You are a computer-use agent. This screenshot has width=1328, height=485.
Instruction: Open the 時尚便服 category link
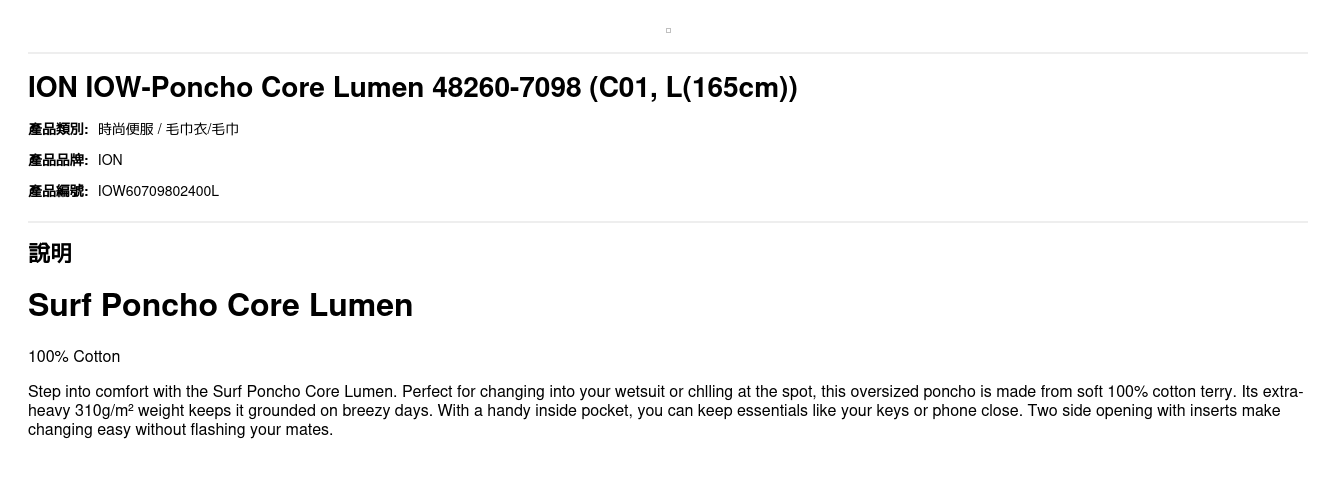point(126,129)
